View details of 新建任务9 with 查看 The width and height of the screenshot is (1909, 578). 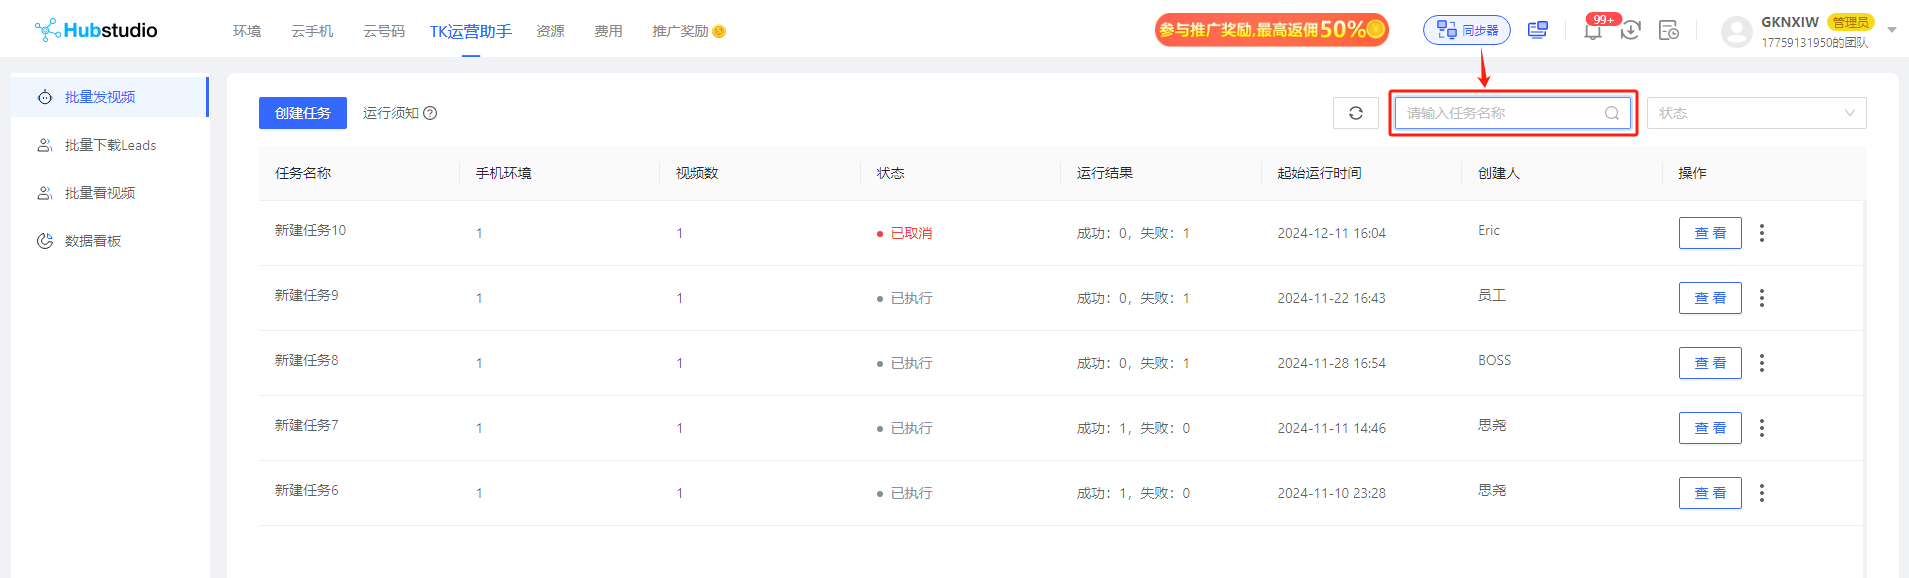point(1710,298)
